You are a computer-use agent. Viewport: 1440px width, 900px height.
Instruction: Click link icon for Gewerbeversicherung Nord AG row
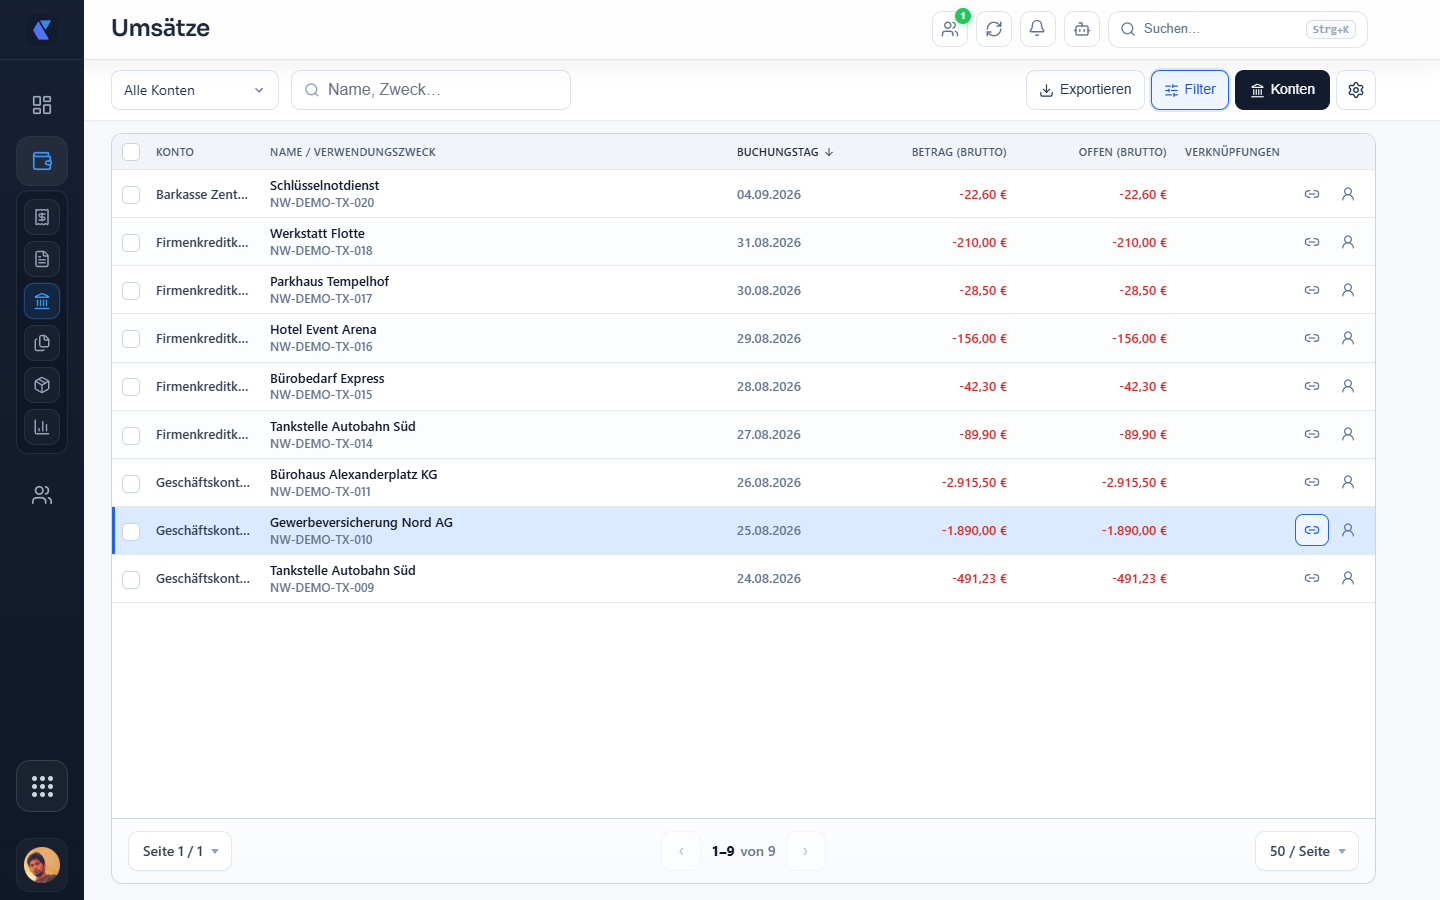click(x=1312, y=530)
